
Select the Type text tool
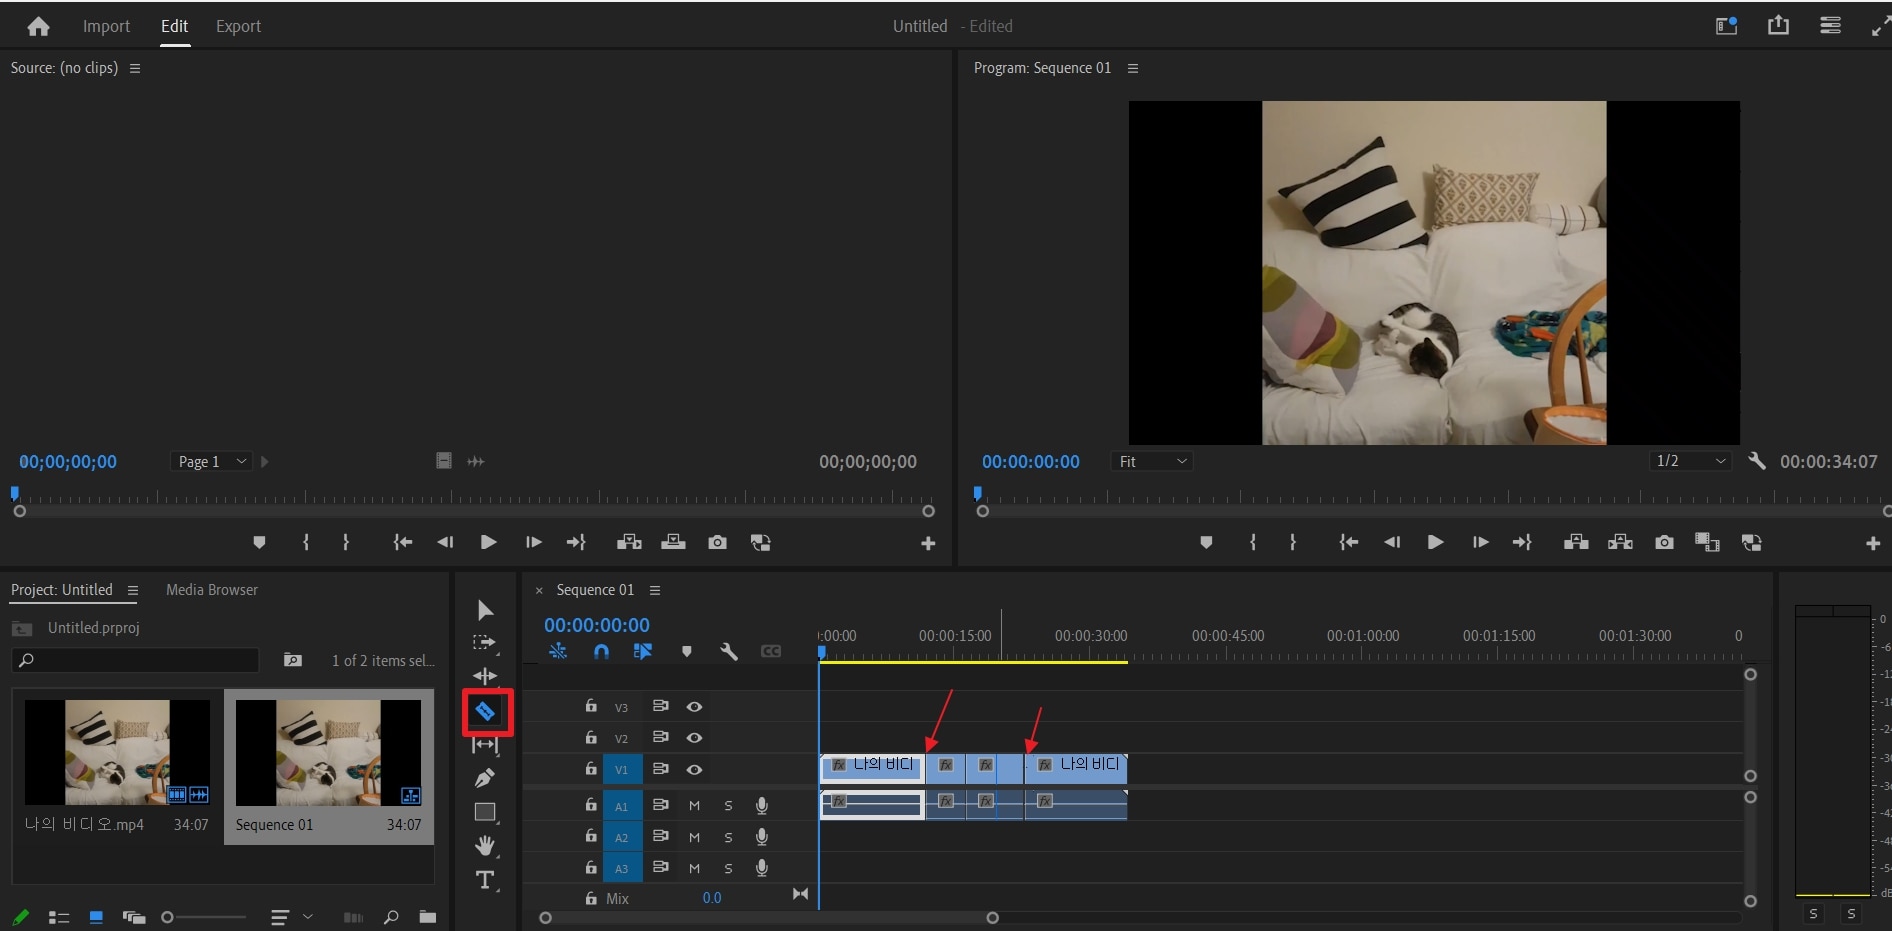(485, 880)
